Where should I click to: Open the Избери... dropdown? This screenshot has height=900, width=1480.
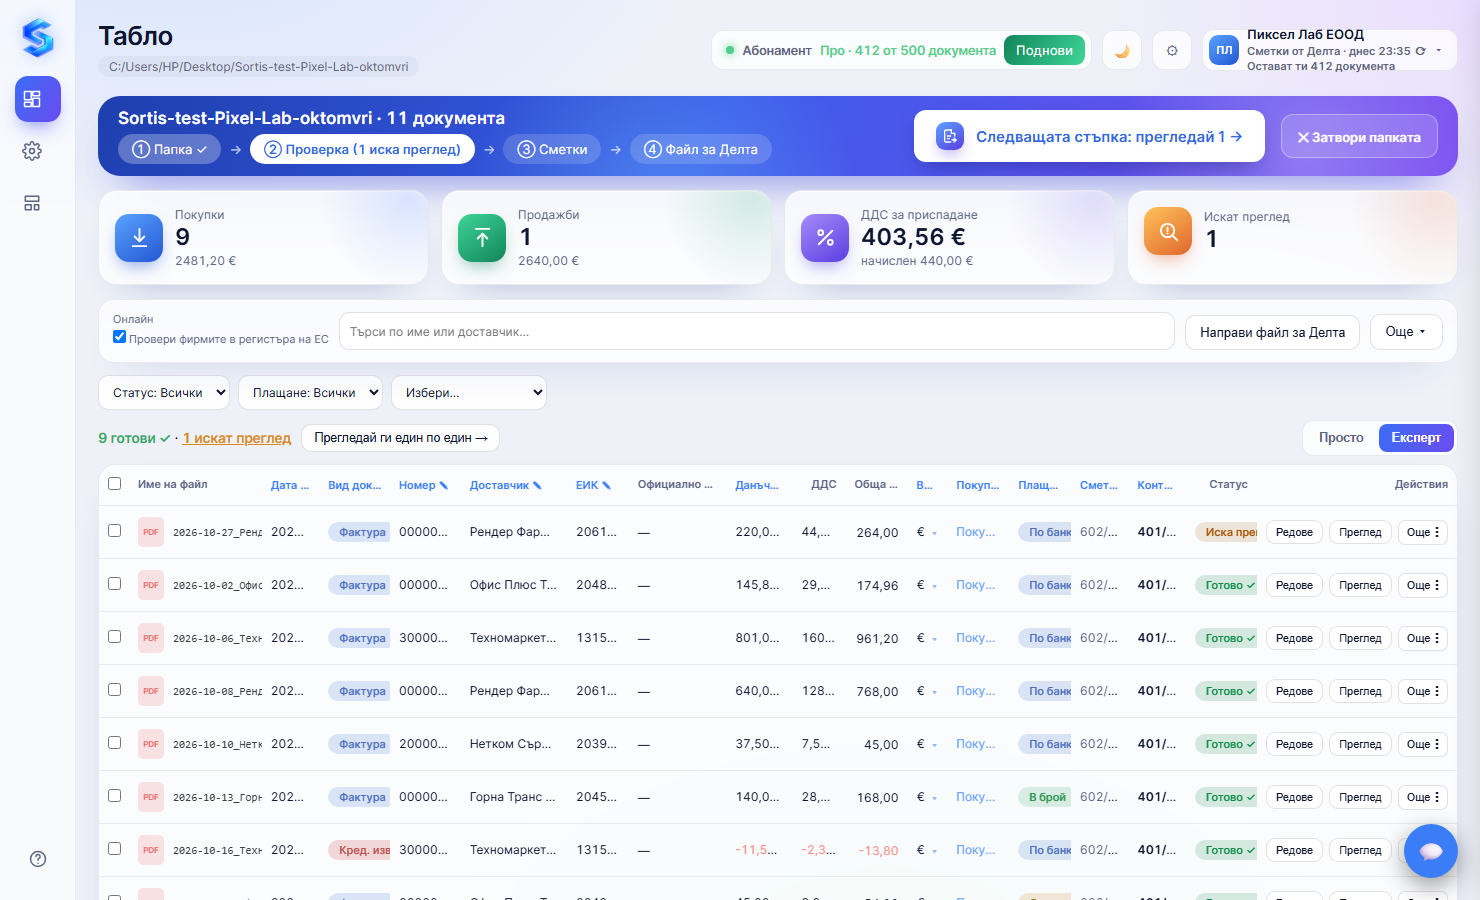(469, 393)
